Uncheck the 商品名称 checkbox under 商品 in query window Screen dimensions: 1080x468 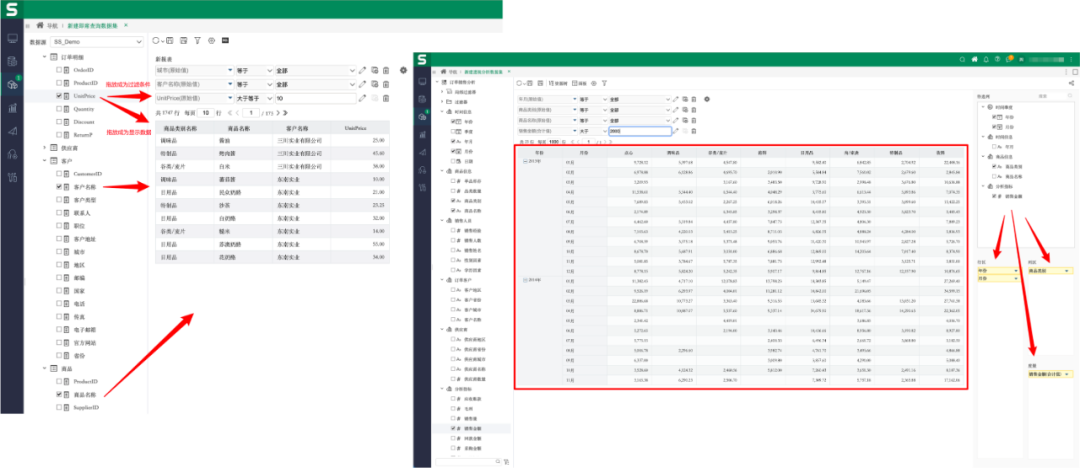59,395
